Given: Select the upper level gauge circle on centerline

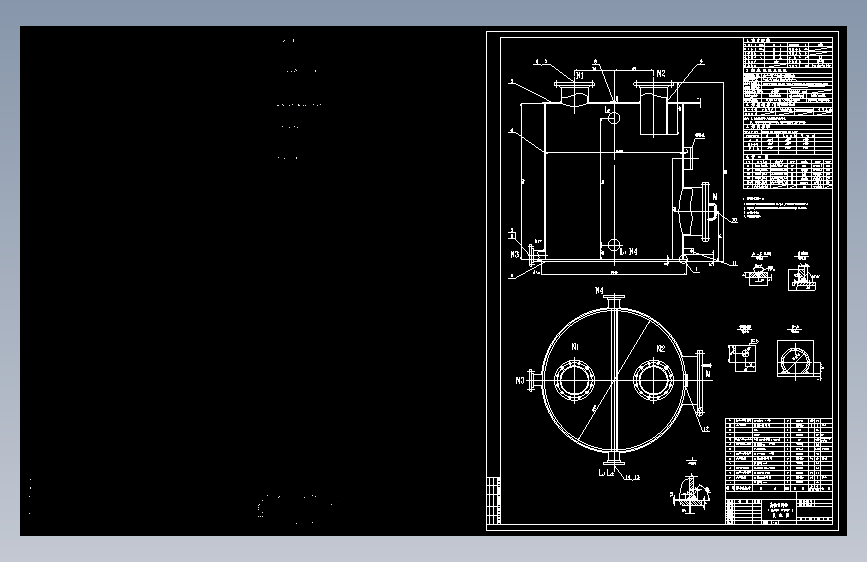Looking at the screenshot, I should pyautogui.click(x=614, y=117).
